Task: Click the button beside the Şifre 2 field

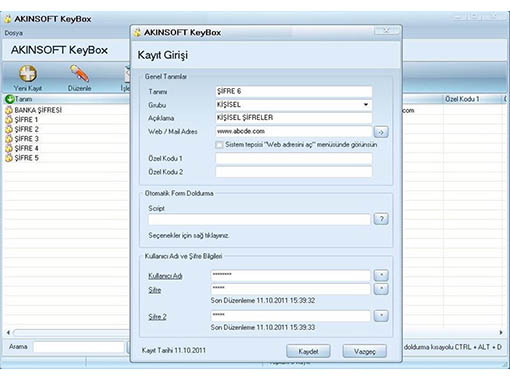Action: coord(381,316)
